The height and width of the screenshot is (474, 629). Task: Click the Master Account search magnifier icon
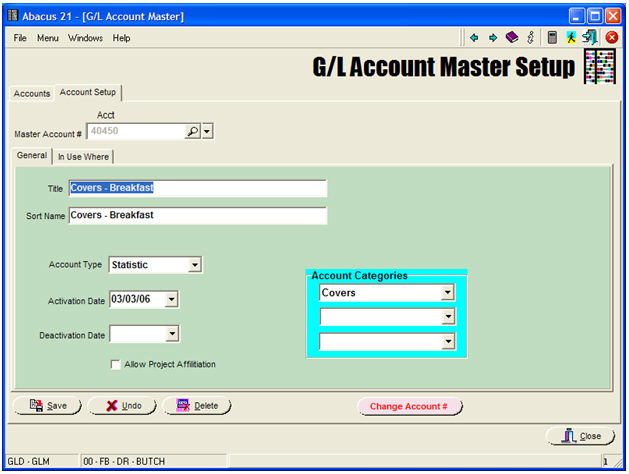coord(192,131)
